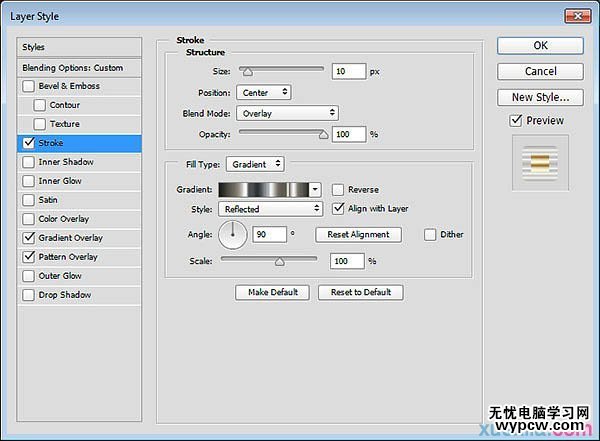Click the Angle dial control
This screenshot has height=441, width=600.
coord(233,234)
